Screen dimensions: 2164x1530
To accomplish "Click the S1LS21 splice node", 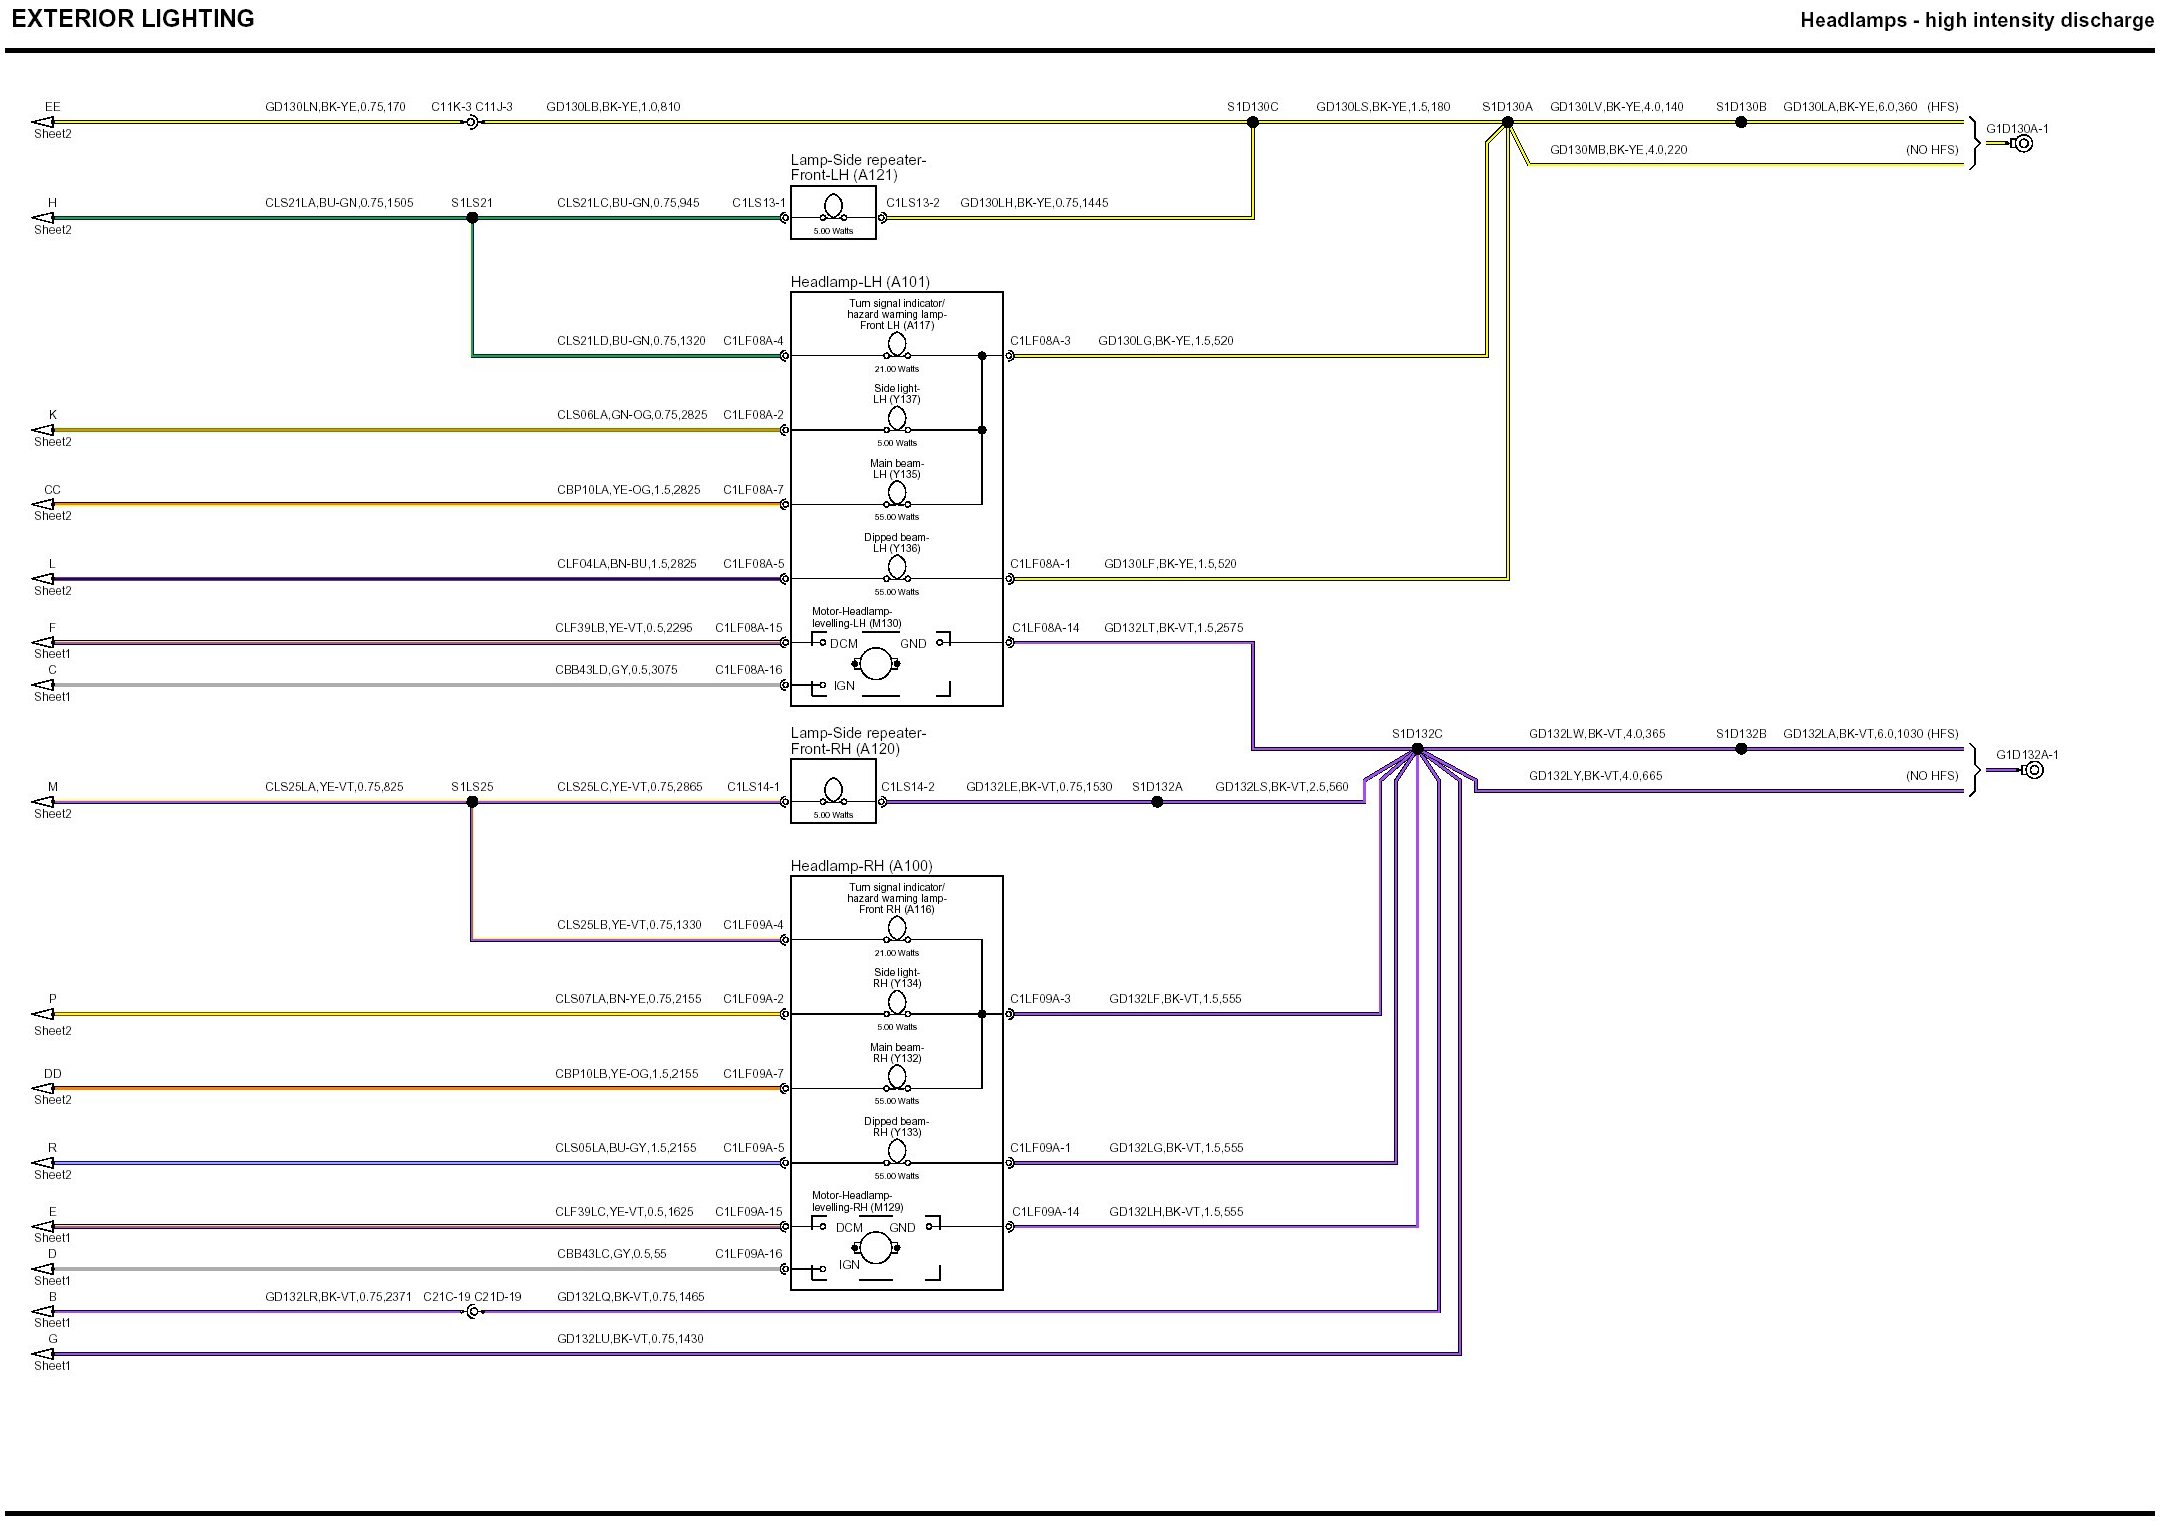I will 472,218.
